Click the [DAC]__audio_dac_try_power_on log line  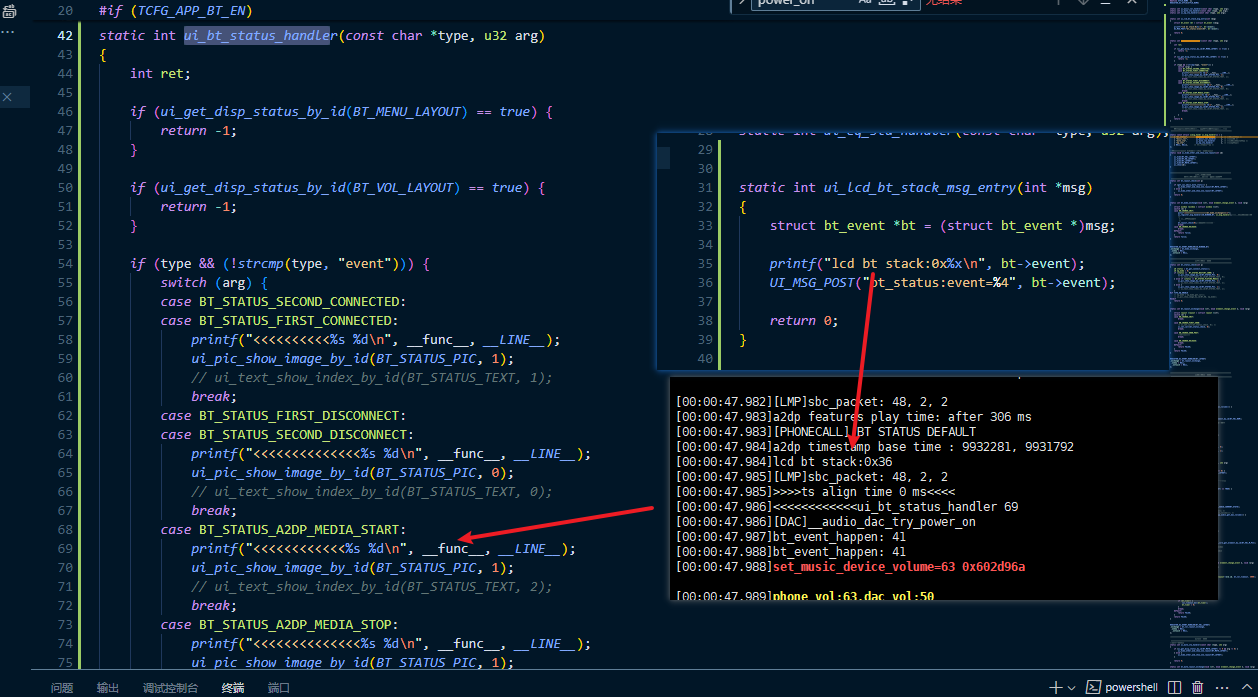826,522
